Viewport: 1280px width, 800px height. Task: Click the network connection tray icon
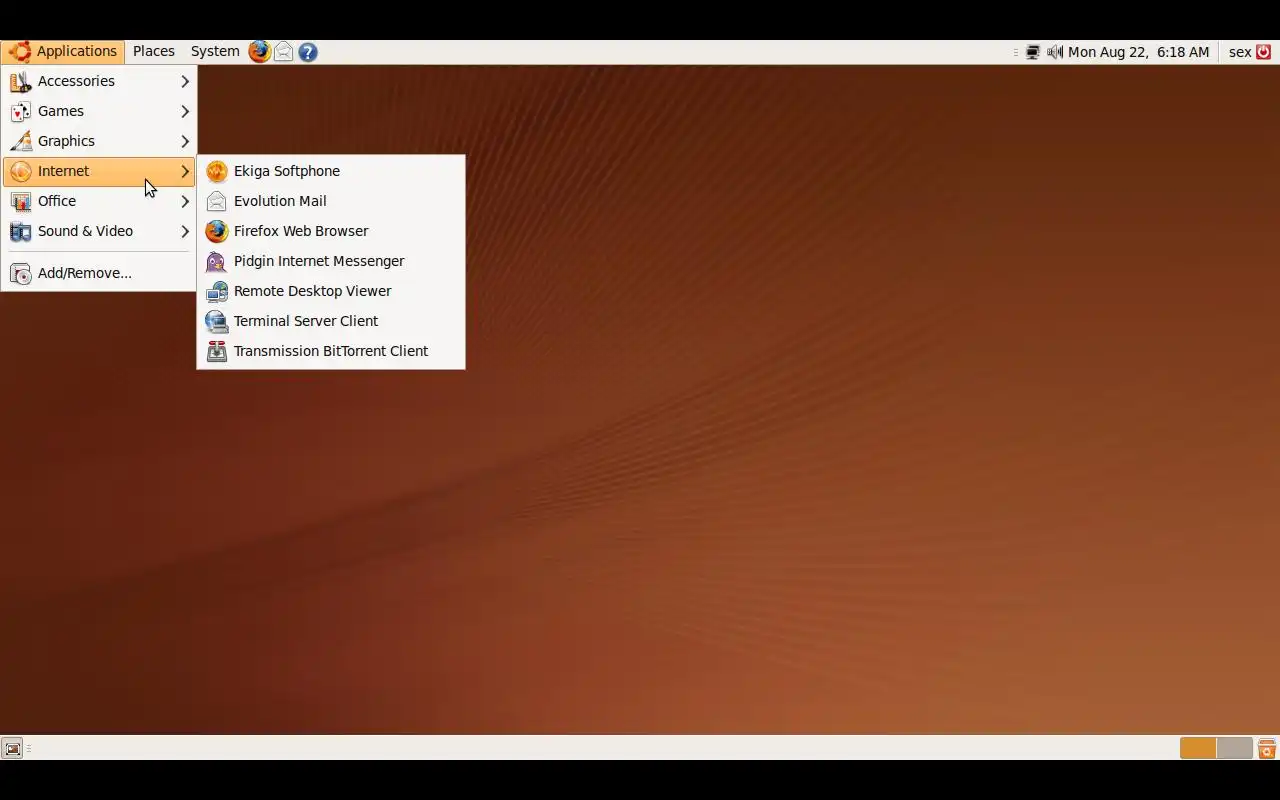[1033, 52]
